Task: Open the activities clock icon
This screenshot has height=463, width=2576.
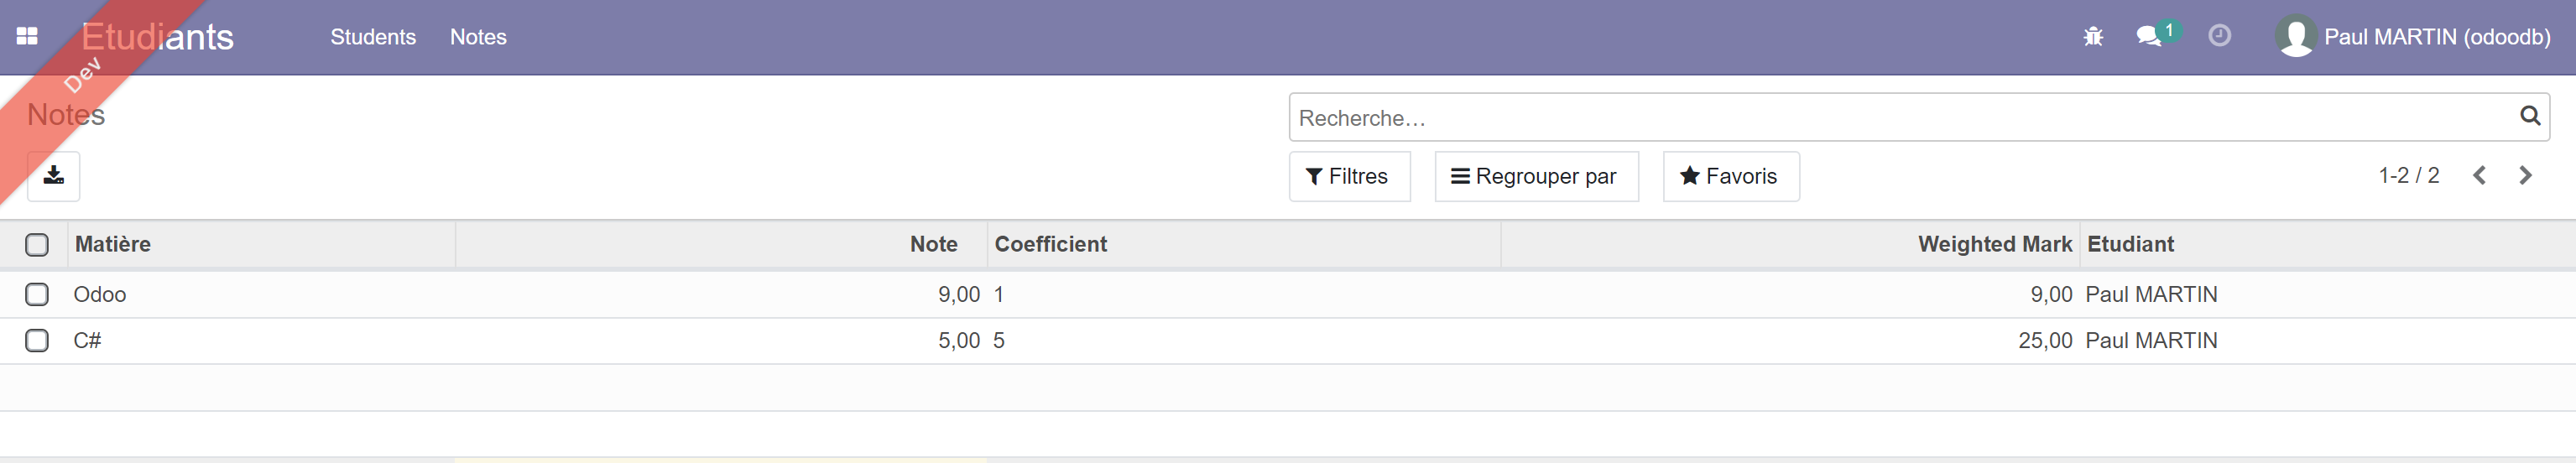Action: point(2219,36)
